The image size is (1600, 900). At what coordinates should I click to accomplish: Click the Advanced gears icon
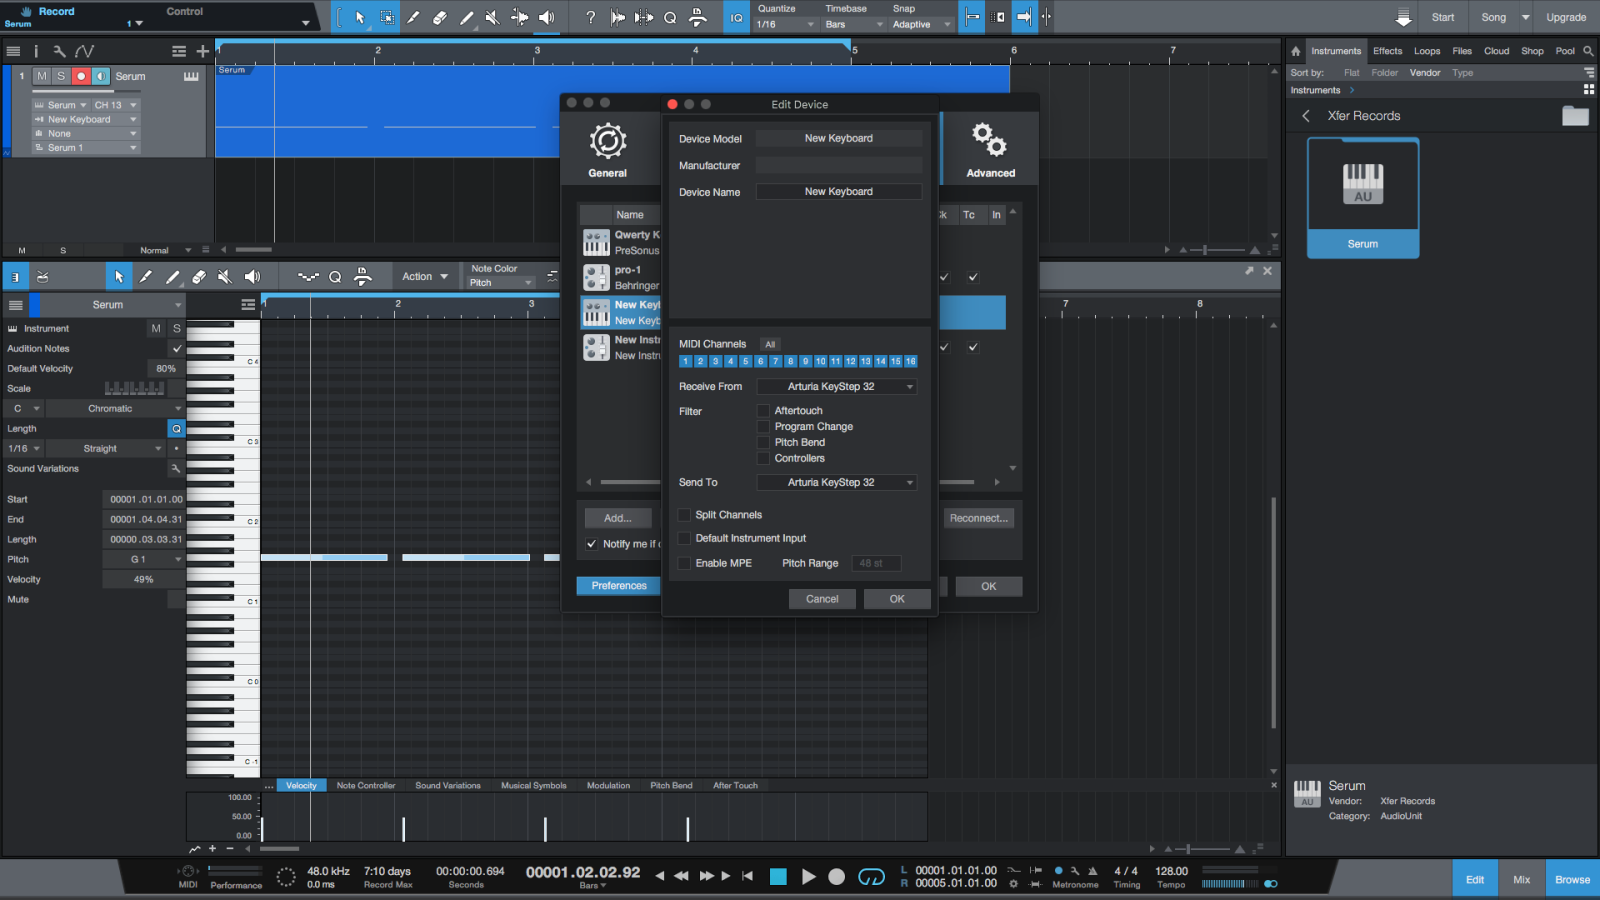click(x=990, y=142)
